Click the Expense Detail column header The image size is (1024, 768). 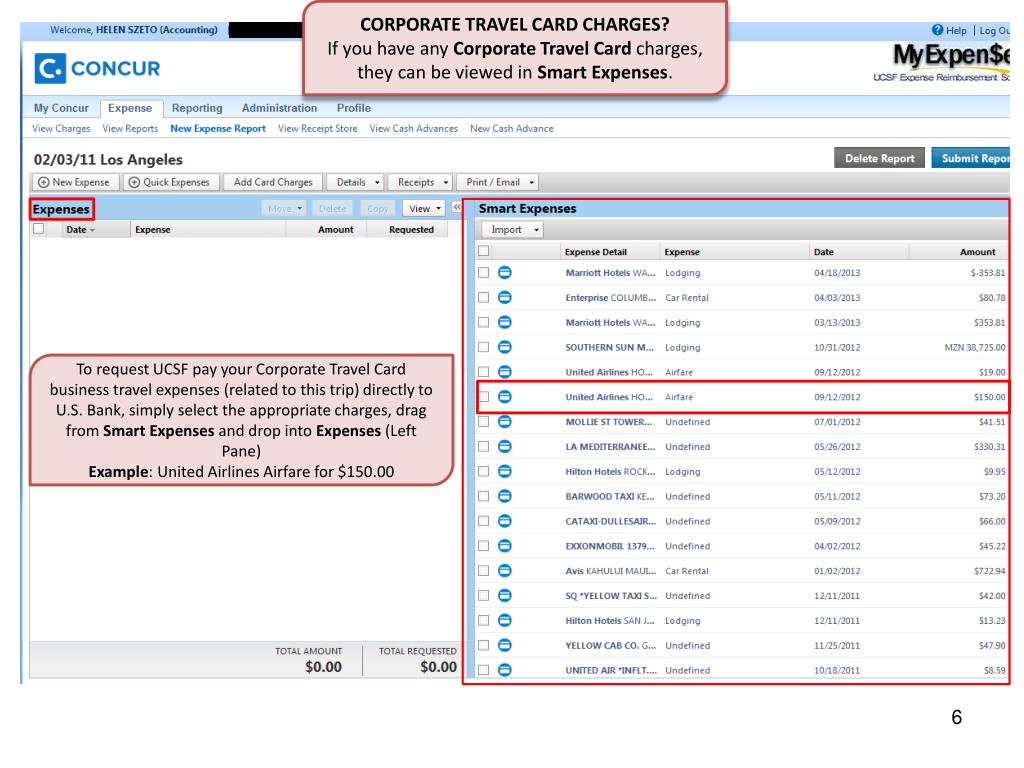(596, 252)
